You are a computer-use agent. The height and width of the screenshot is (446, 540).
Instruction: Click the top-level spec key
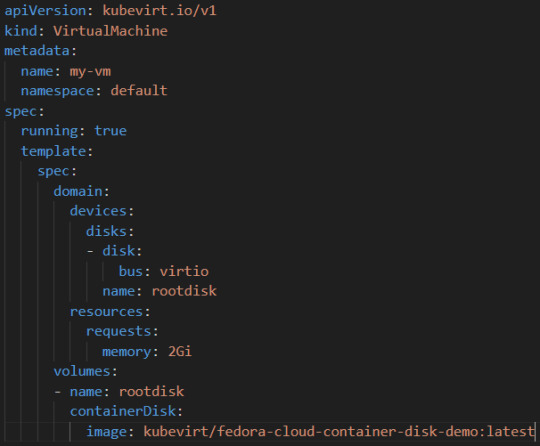click(21, 112)
